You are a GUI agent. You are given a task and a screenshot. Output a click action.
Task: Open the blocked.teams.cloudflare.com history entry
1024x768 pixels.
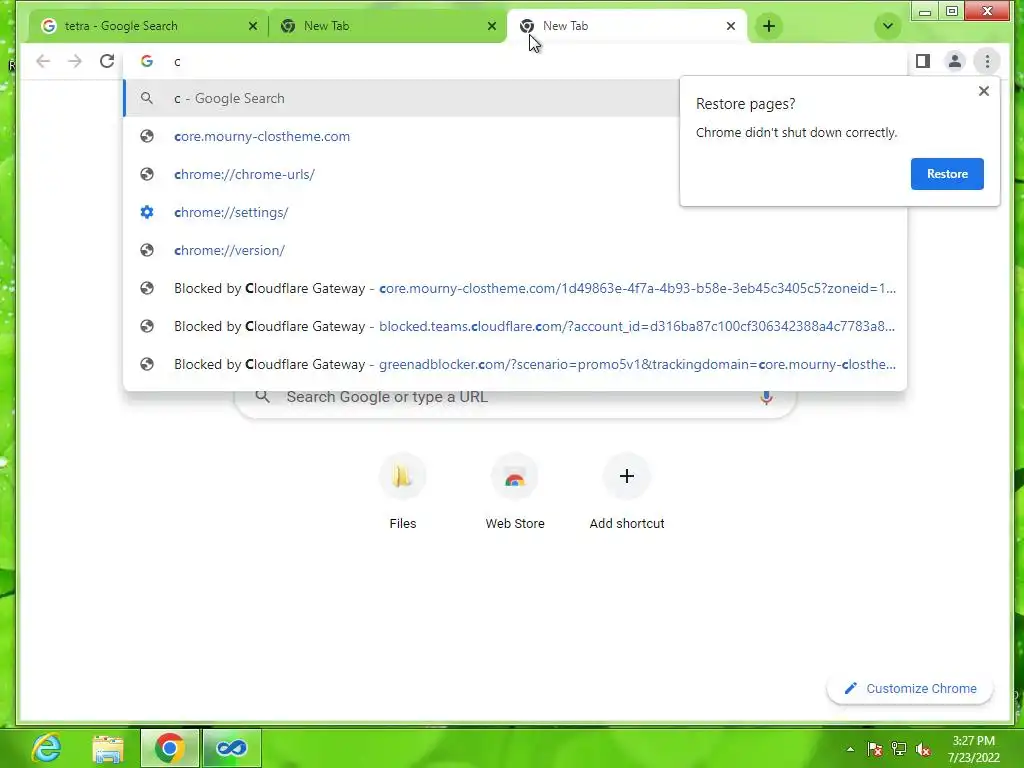point(515,326)
